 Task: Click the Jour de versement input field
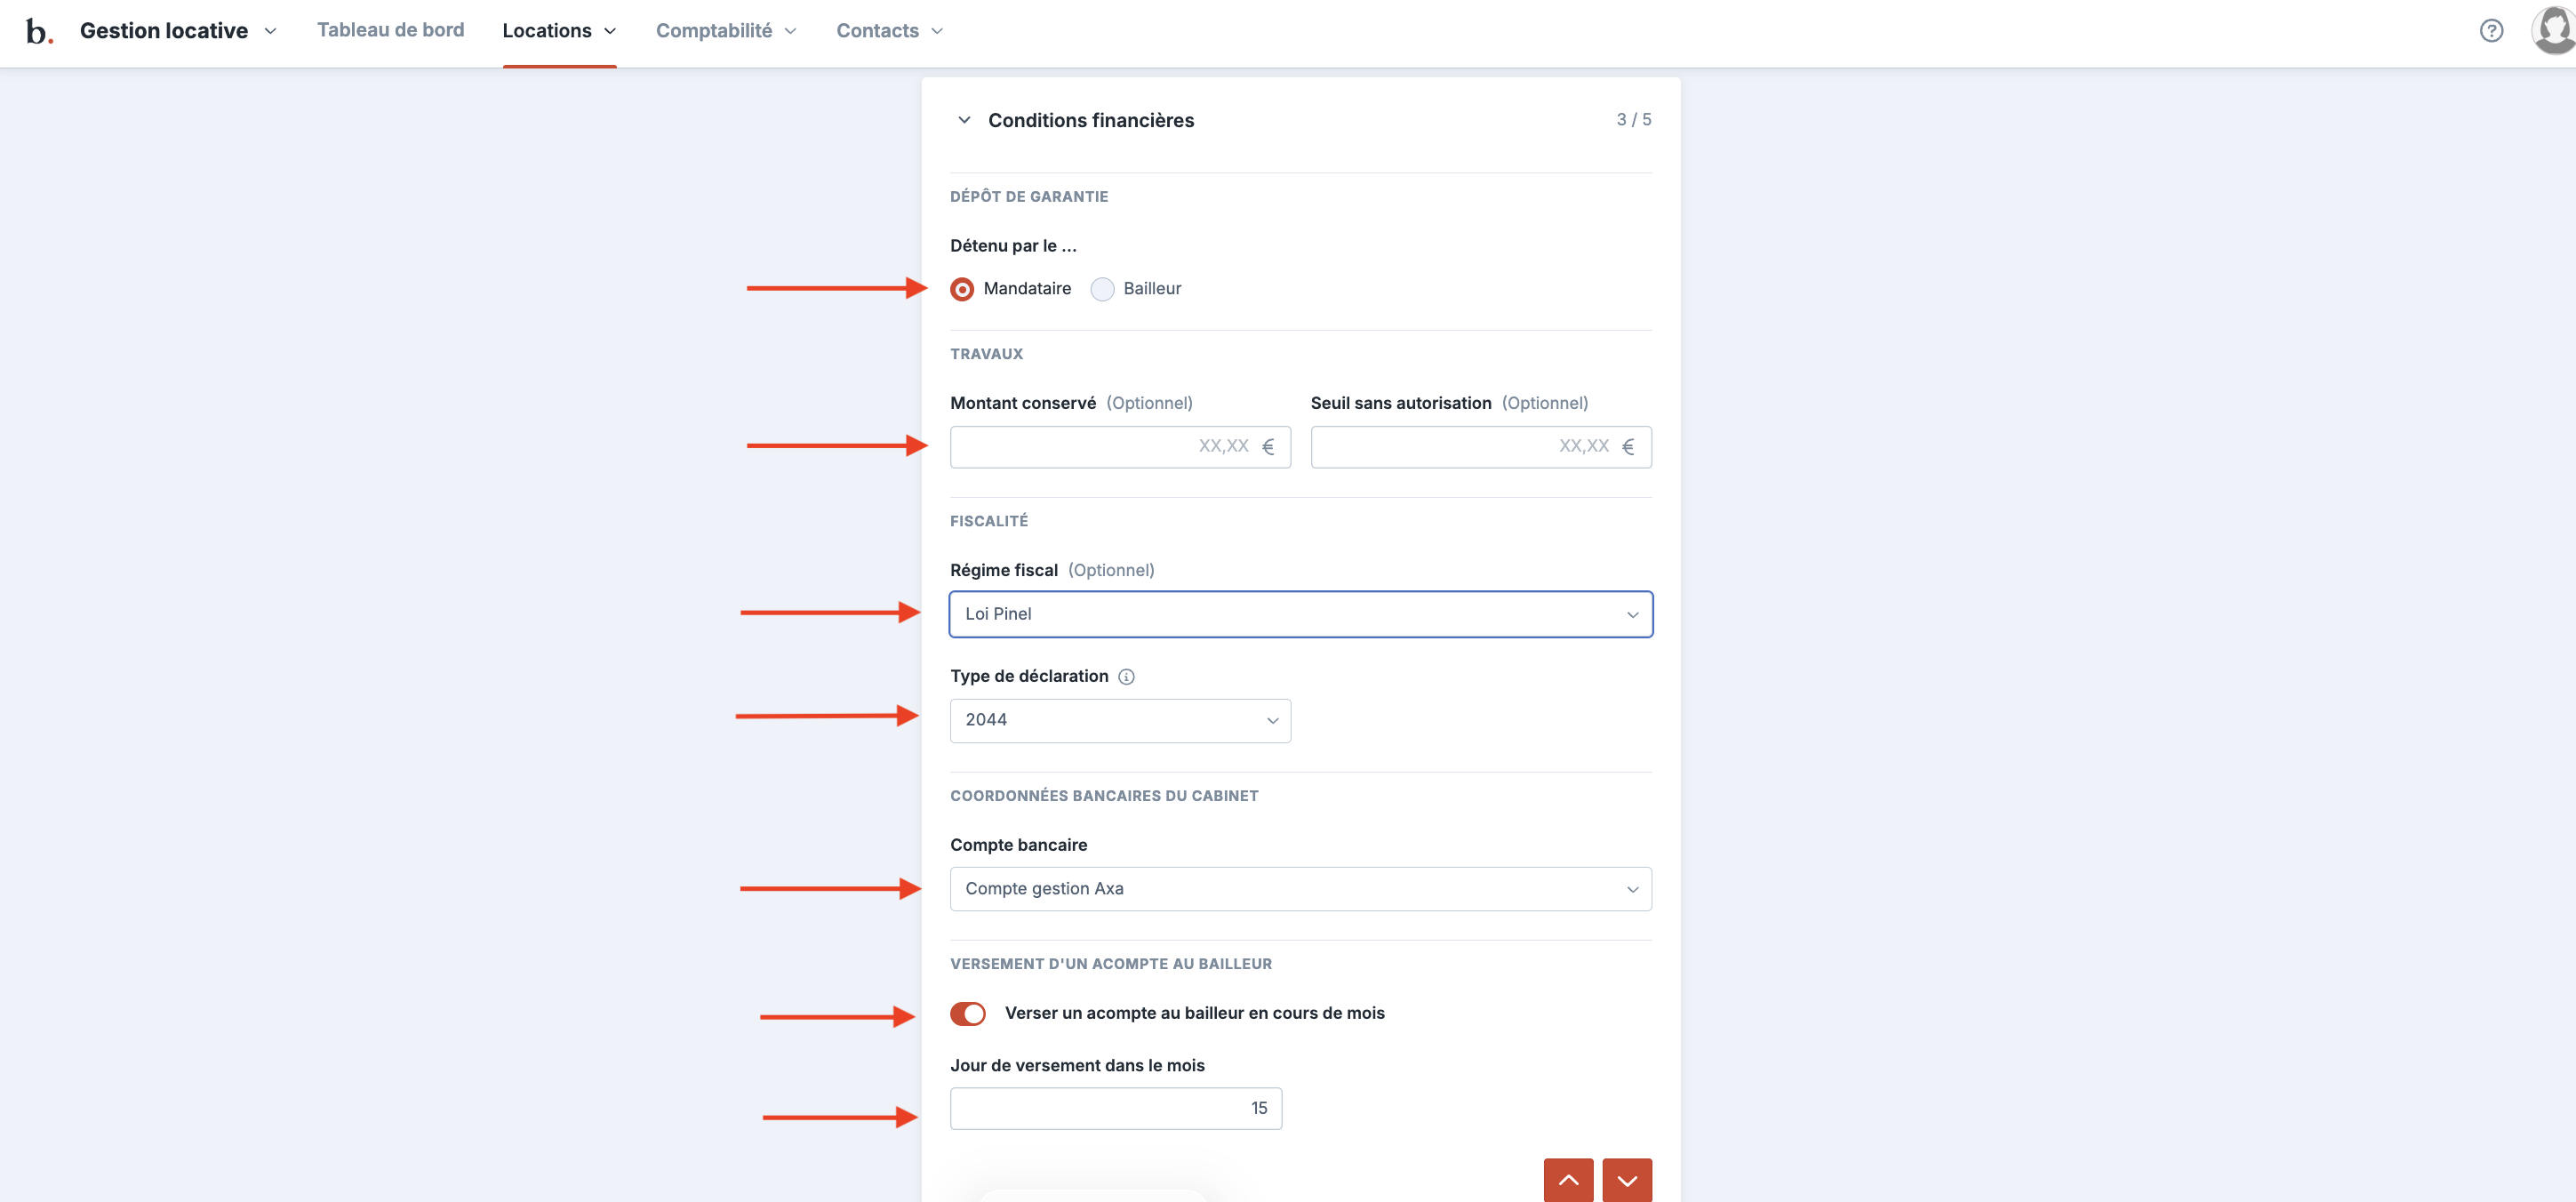click(1115, 1108)
